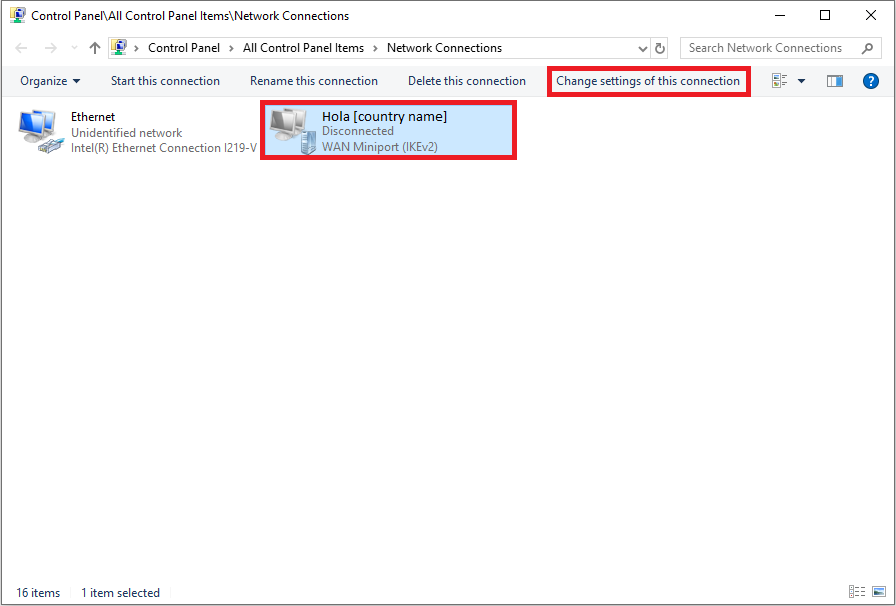Switch to large icons view in status bar
This screenshot has height=606, width=896.
pyautogui.click(x=877, y=592)
